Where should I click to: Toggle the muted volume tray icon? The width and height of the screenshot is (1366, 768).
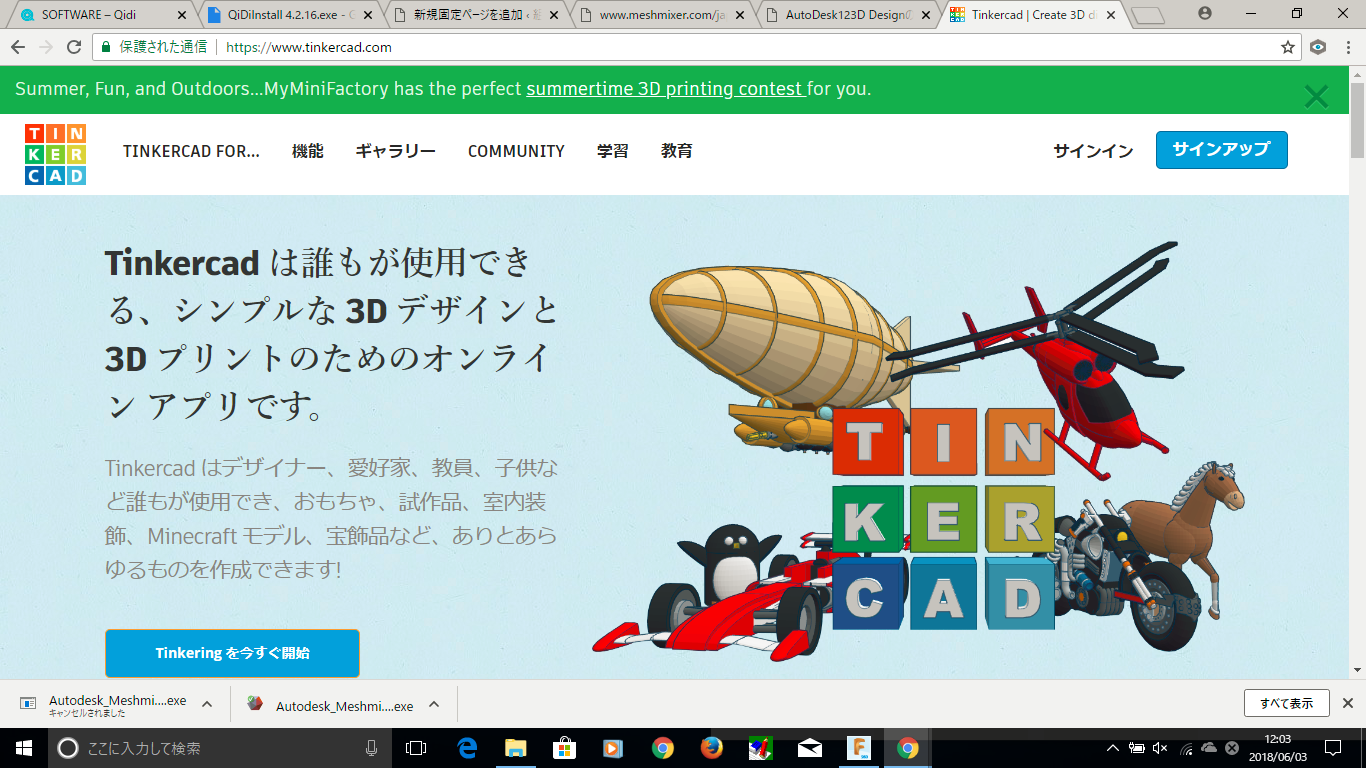click(x=1160, y=748)
